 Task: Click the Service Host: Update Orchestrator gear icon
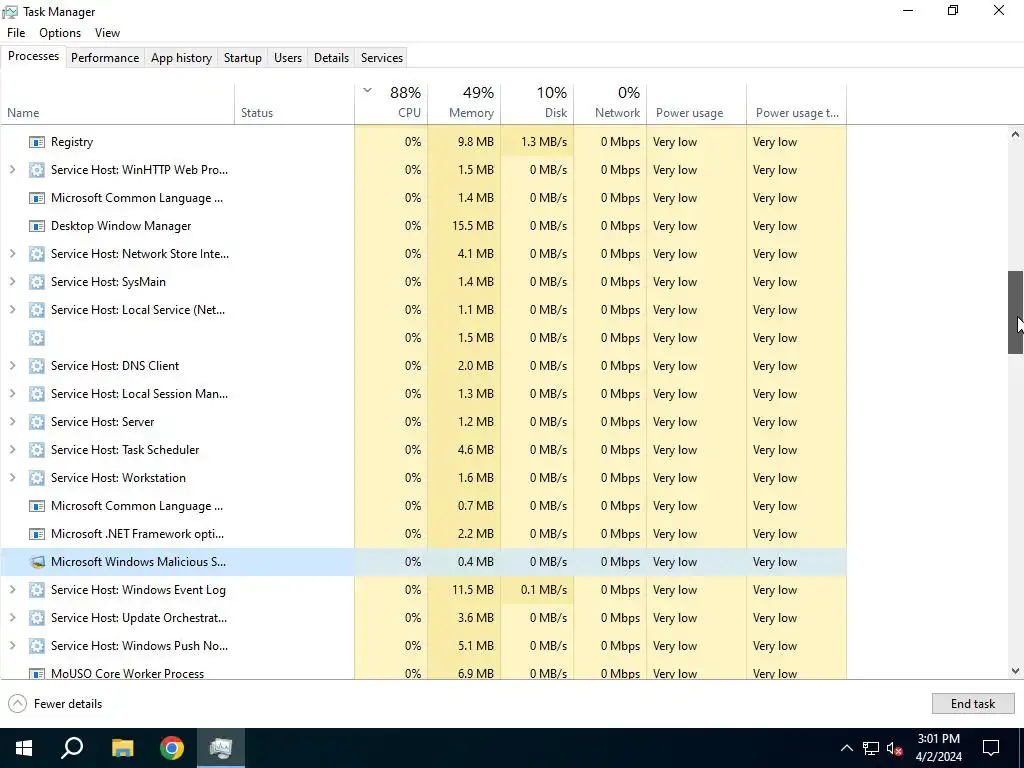coord(37,618)
